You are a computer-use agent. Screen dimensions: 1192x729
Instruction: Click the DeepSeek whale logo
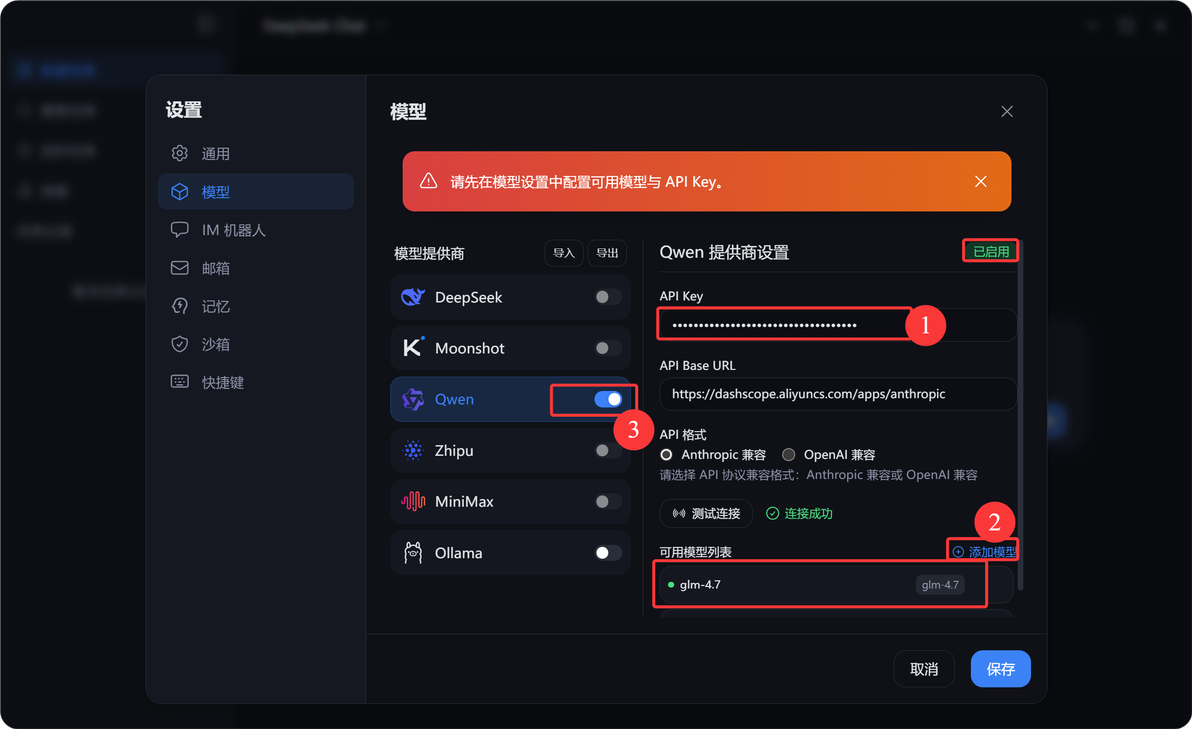pyautogui.click(x=413, y=297)
